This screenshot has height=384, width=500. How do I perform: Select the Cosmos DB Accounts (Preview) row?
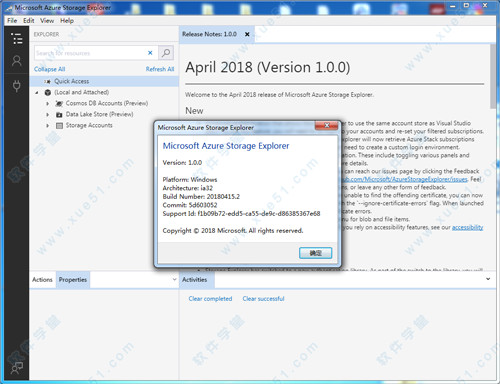[104, 103]
